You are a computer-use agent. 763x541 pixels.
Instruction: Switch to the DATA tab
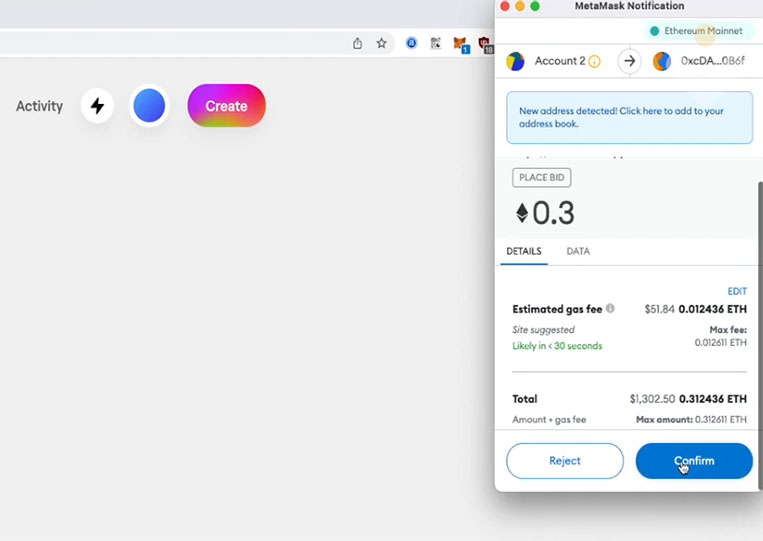(x=578, y=252)
